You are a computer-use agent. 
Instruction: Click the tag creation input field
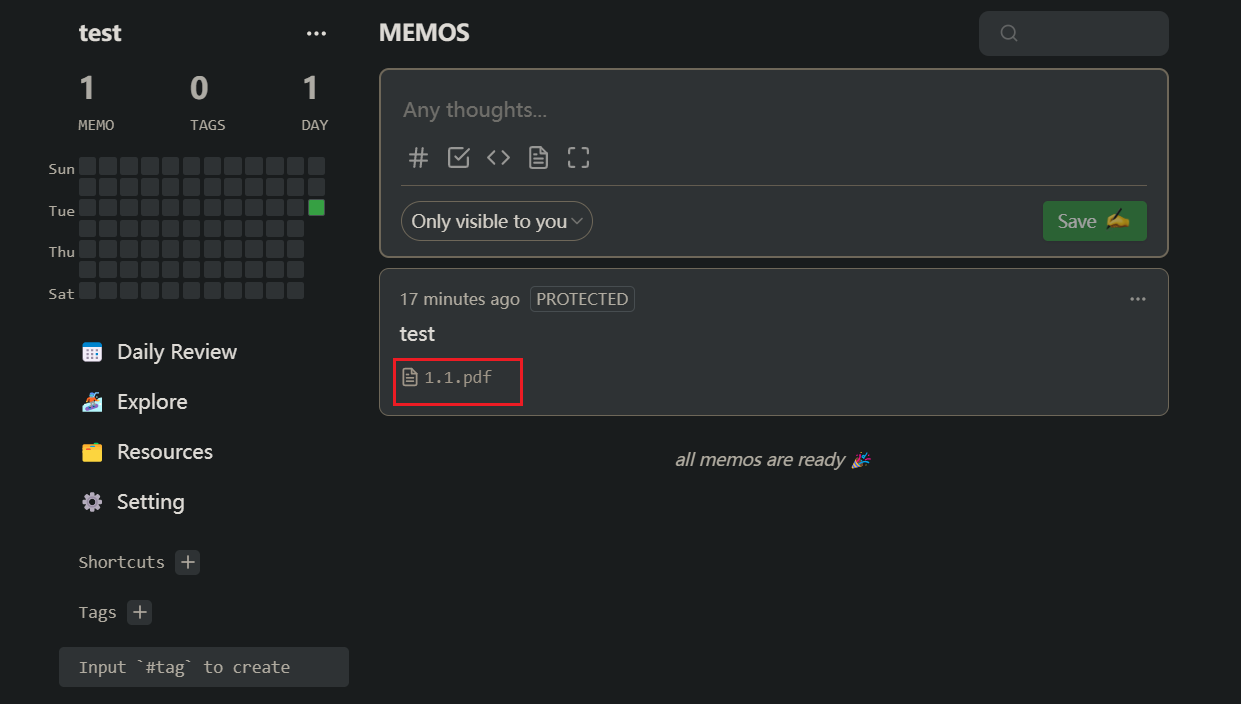[203, 666]
